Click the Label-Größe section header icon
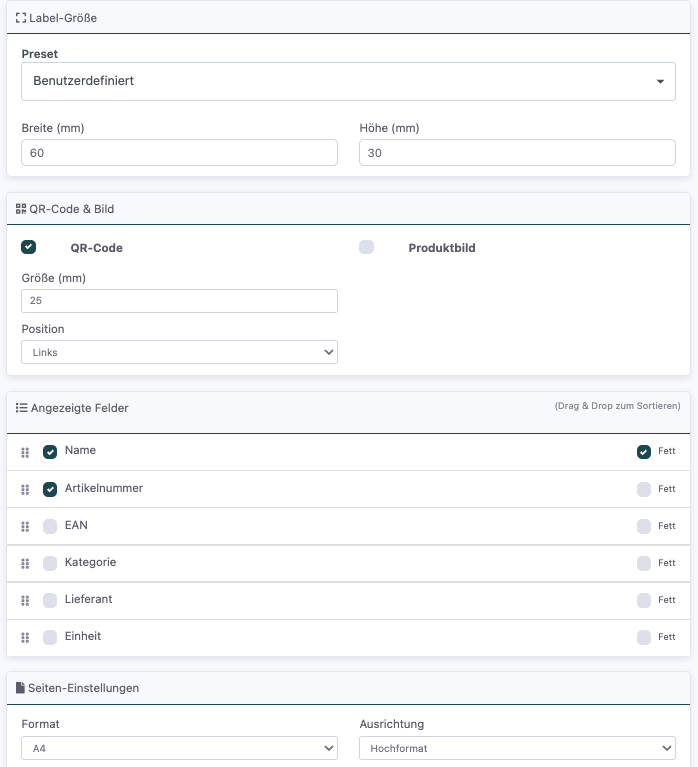The image size is (698, 767). point(21,18)
